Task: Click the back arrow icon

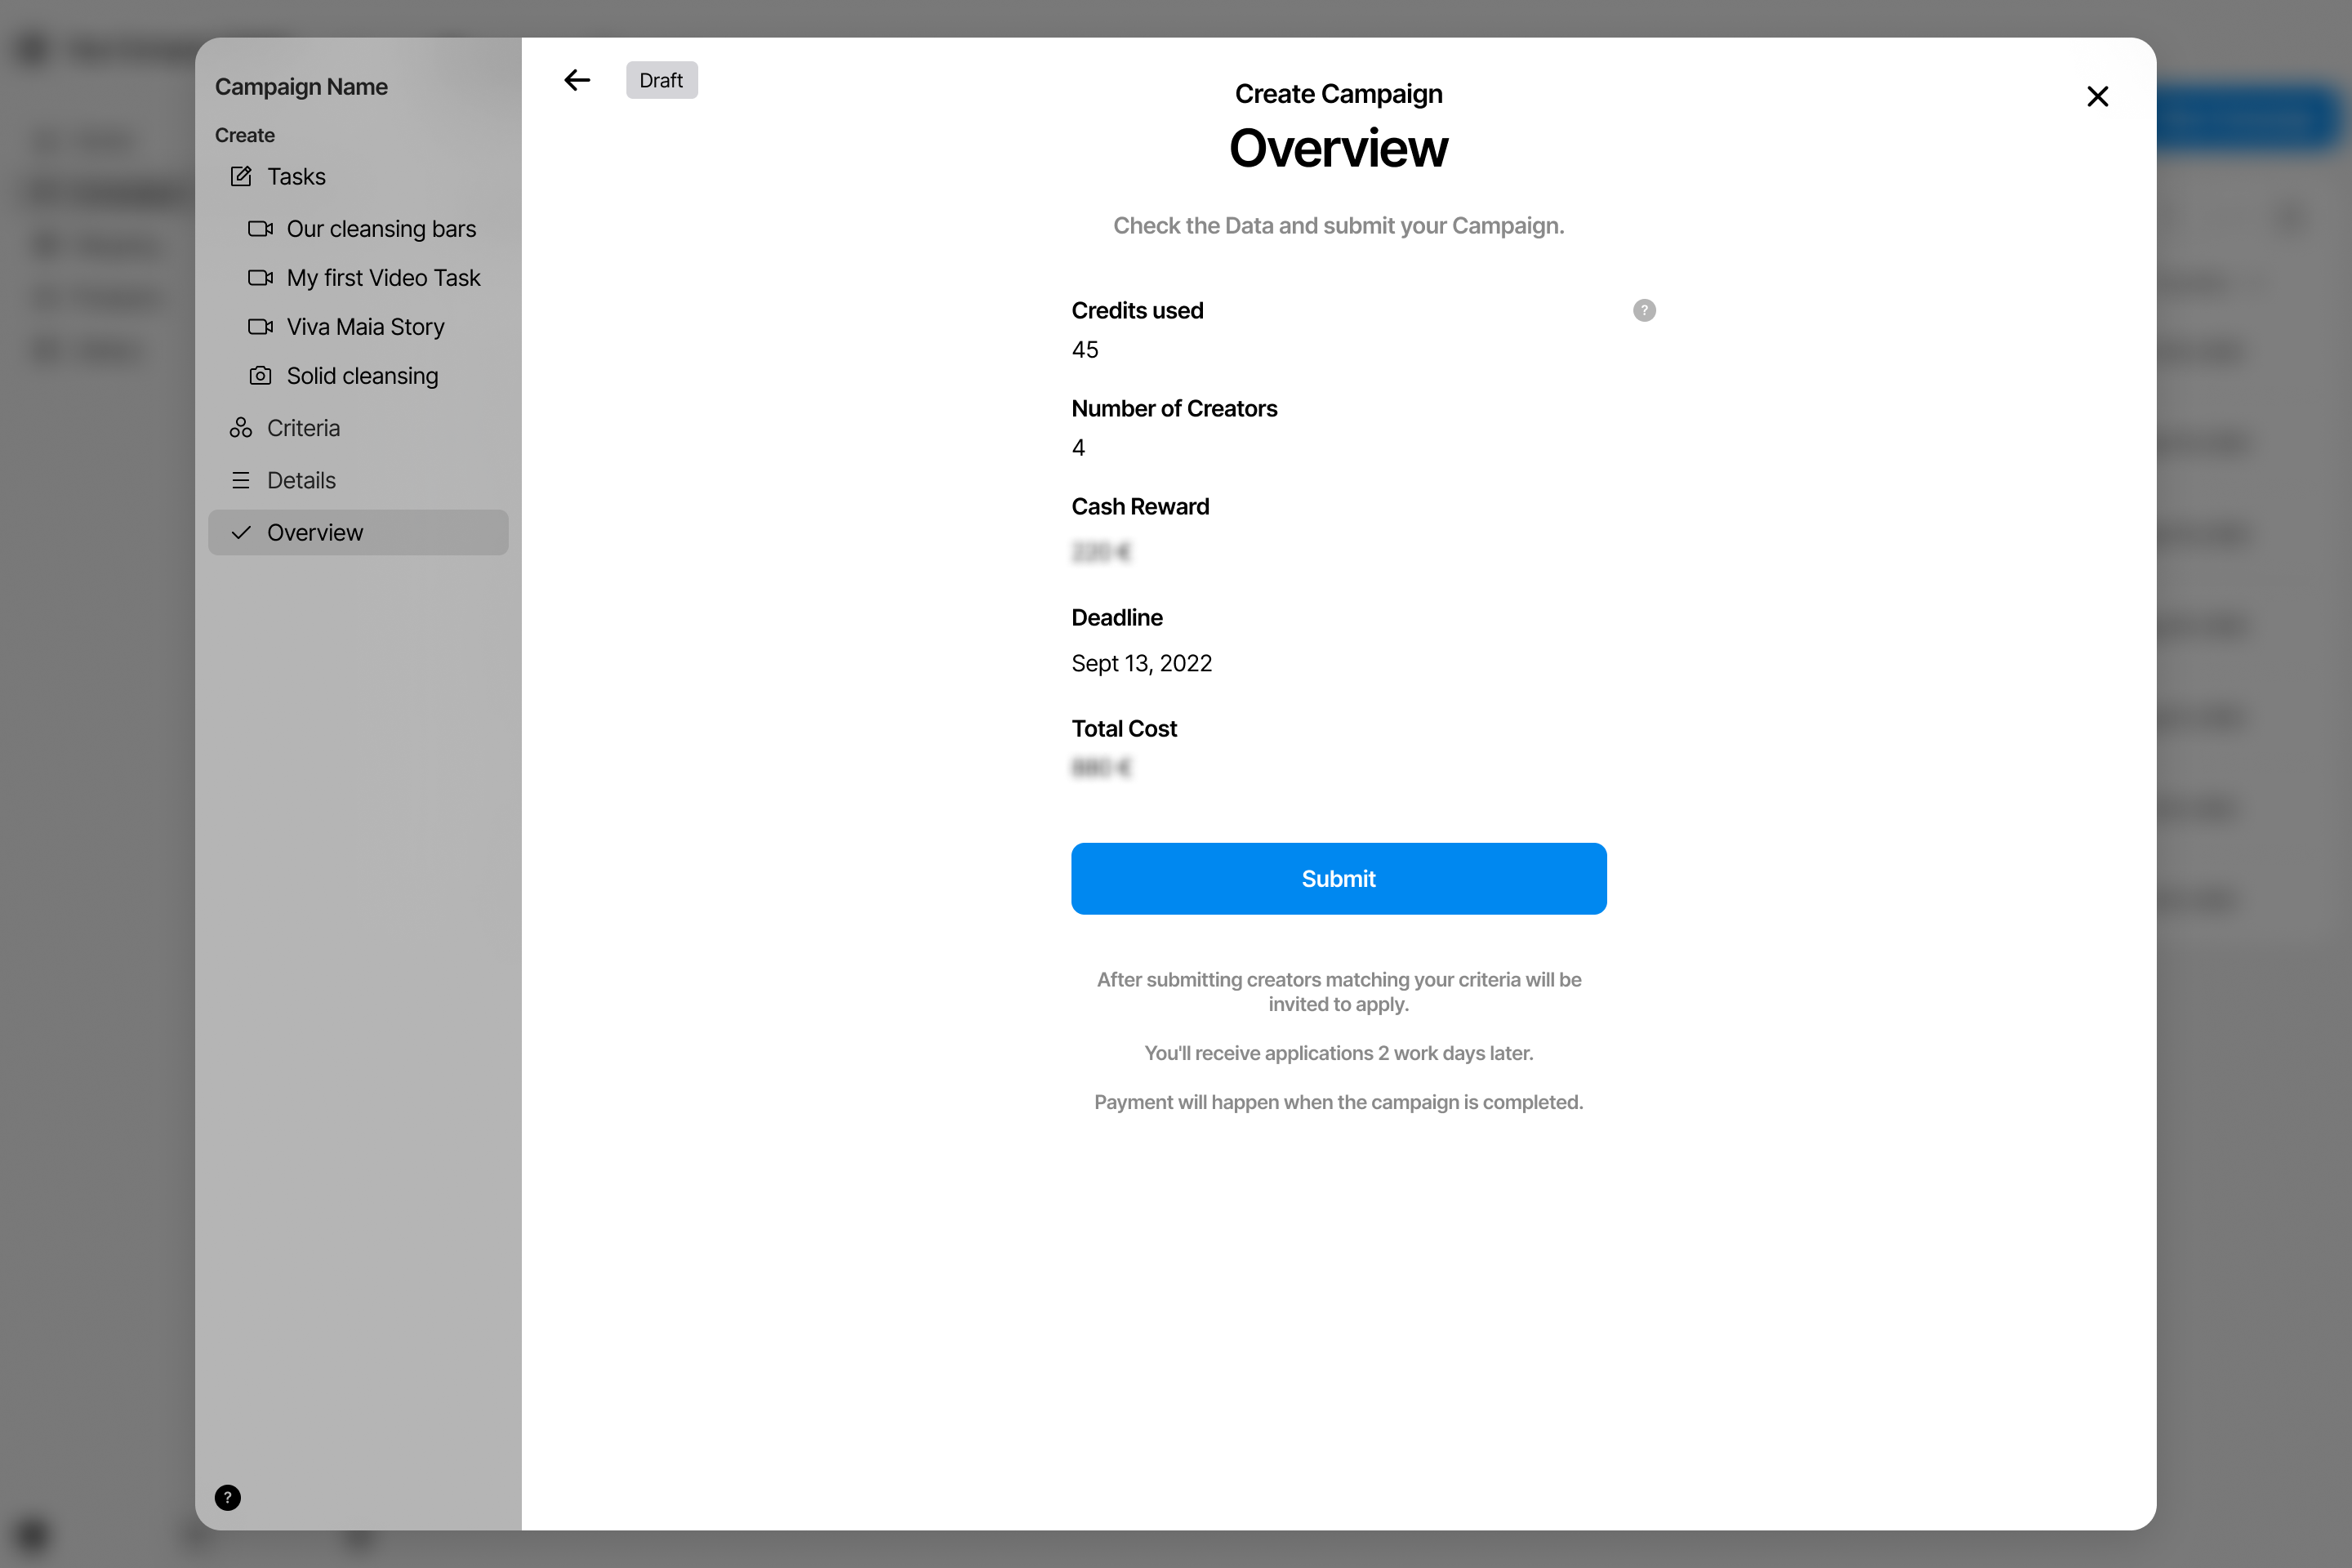Action: pyautogui.click(x=577, y=80)
